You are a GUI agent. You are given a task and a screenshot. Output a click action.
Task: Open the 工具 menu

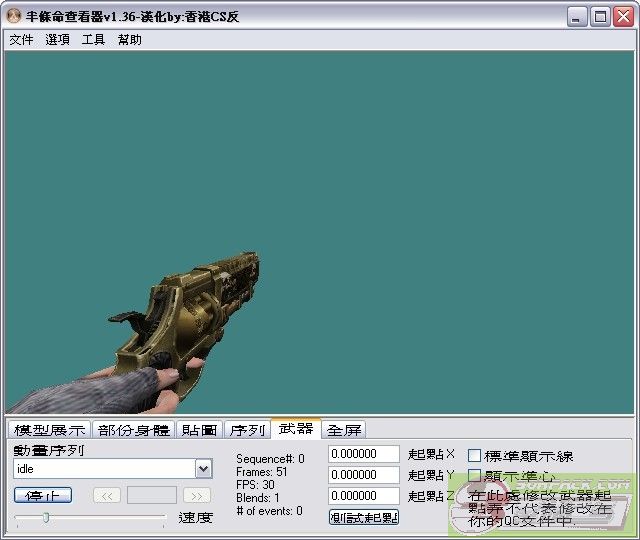93,40
